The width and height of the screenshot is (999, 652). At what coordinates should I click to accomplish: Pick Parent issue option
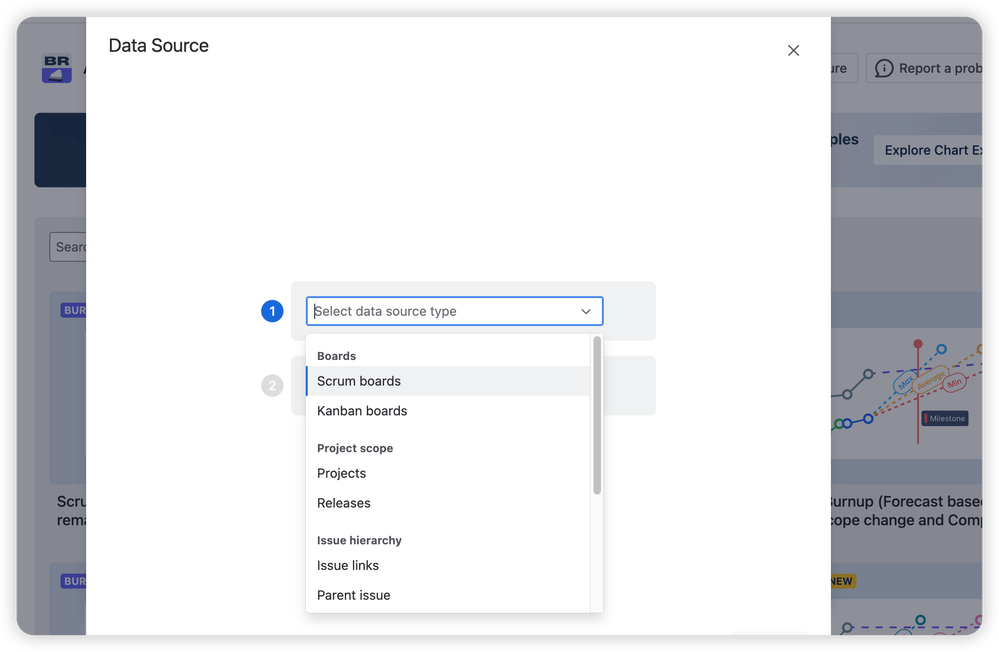click(448, 595)
